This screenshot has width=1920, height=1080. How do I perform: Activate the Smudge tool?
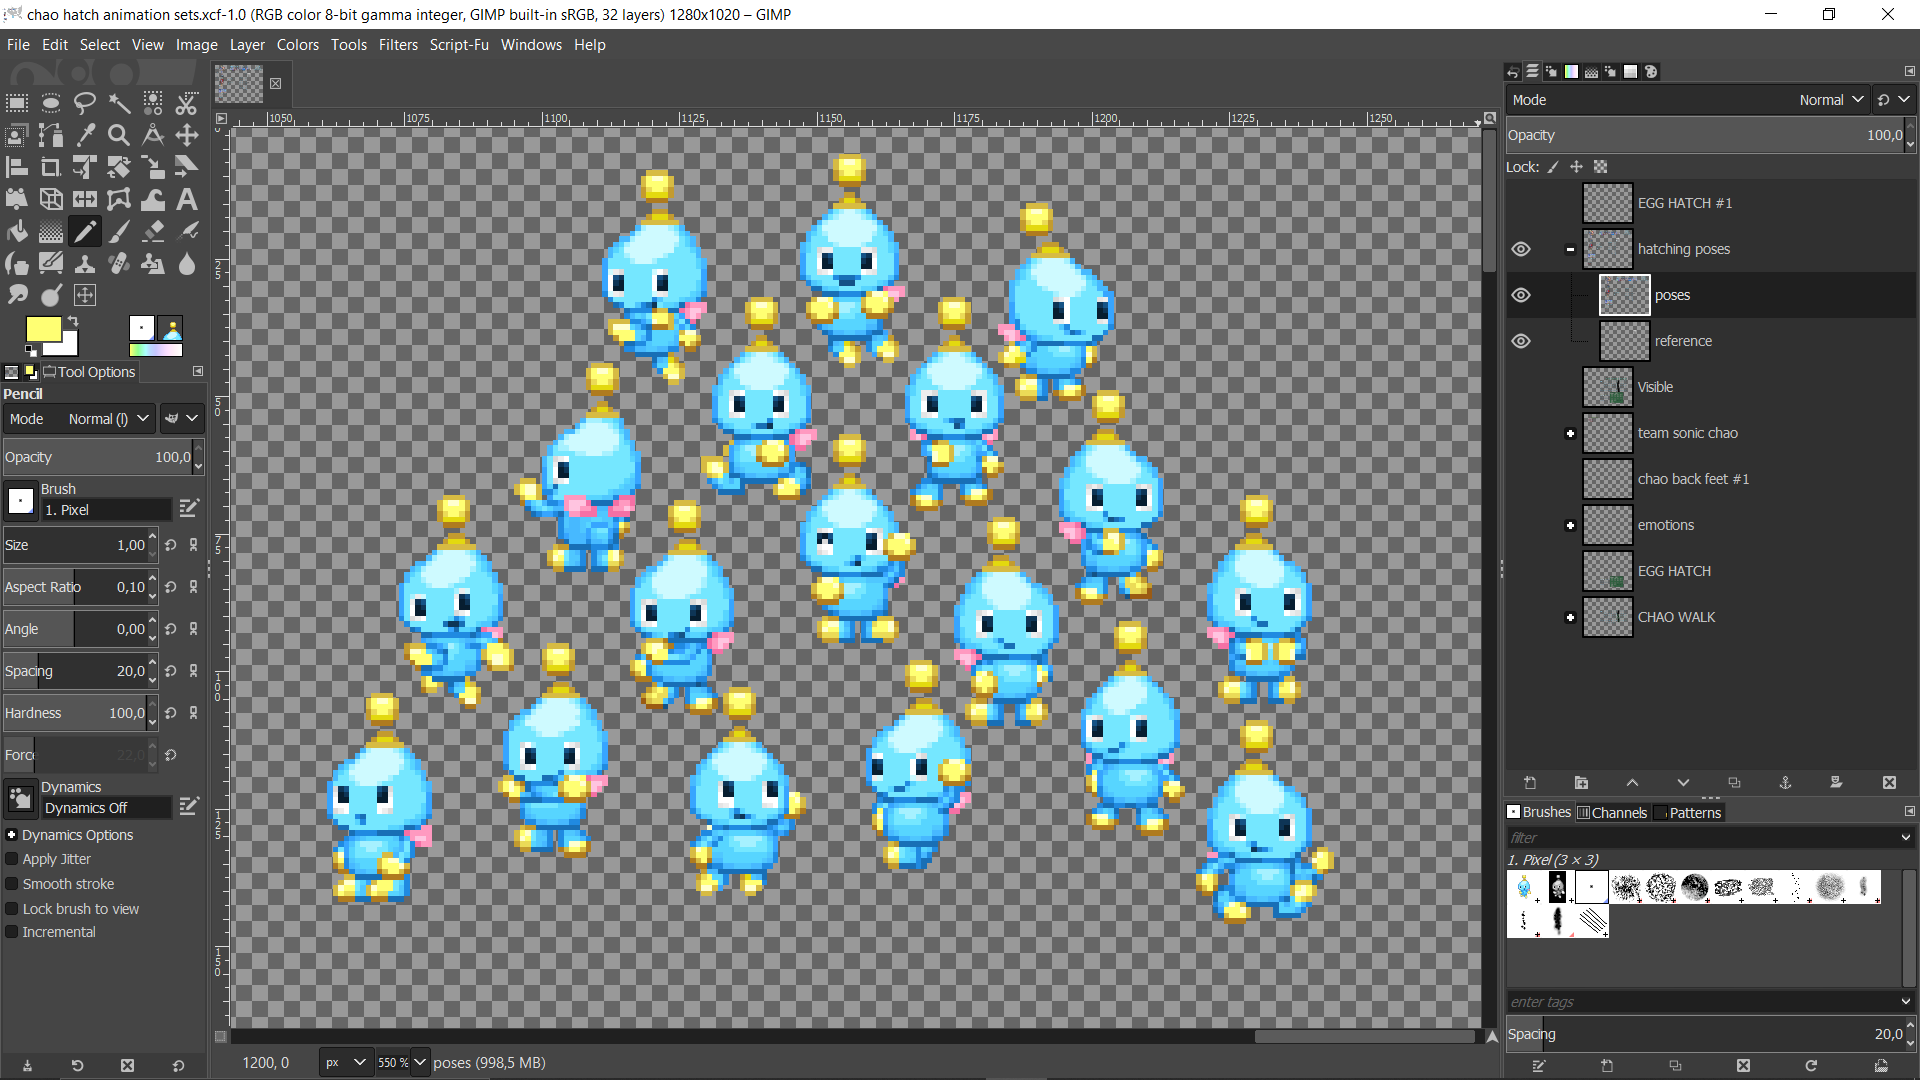click(x=17, y=295)
